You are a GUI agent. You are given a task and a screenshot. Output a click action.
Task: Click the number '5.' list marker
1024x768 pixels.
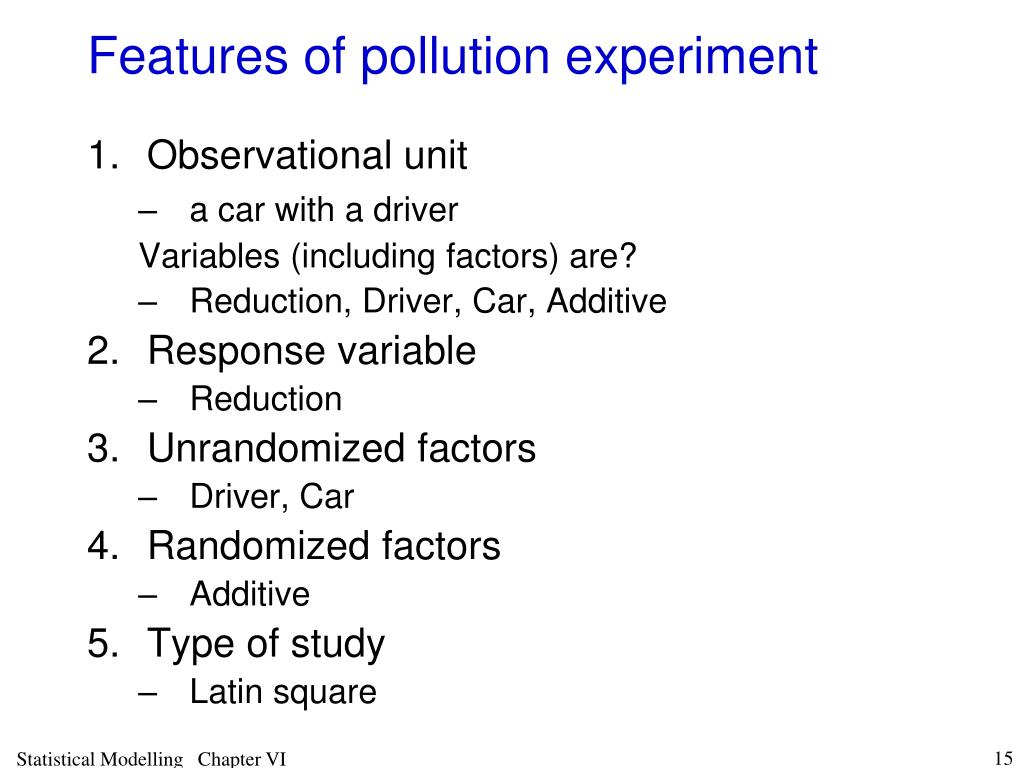coord(103,643)
